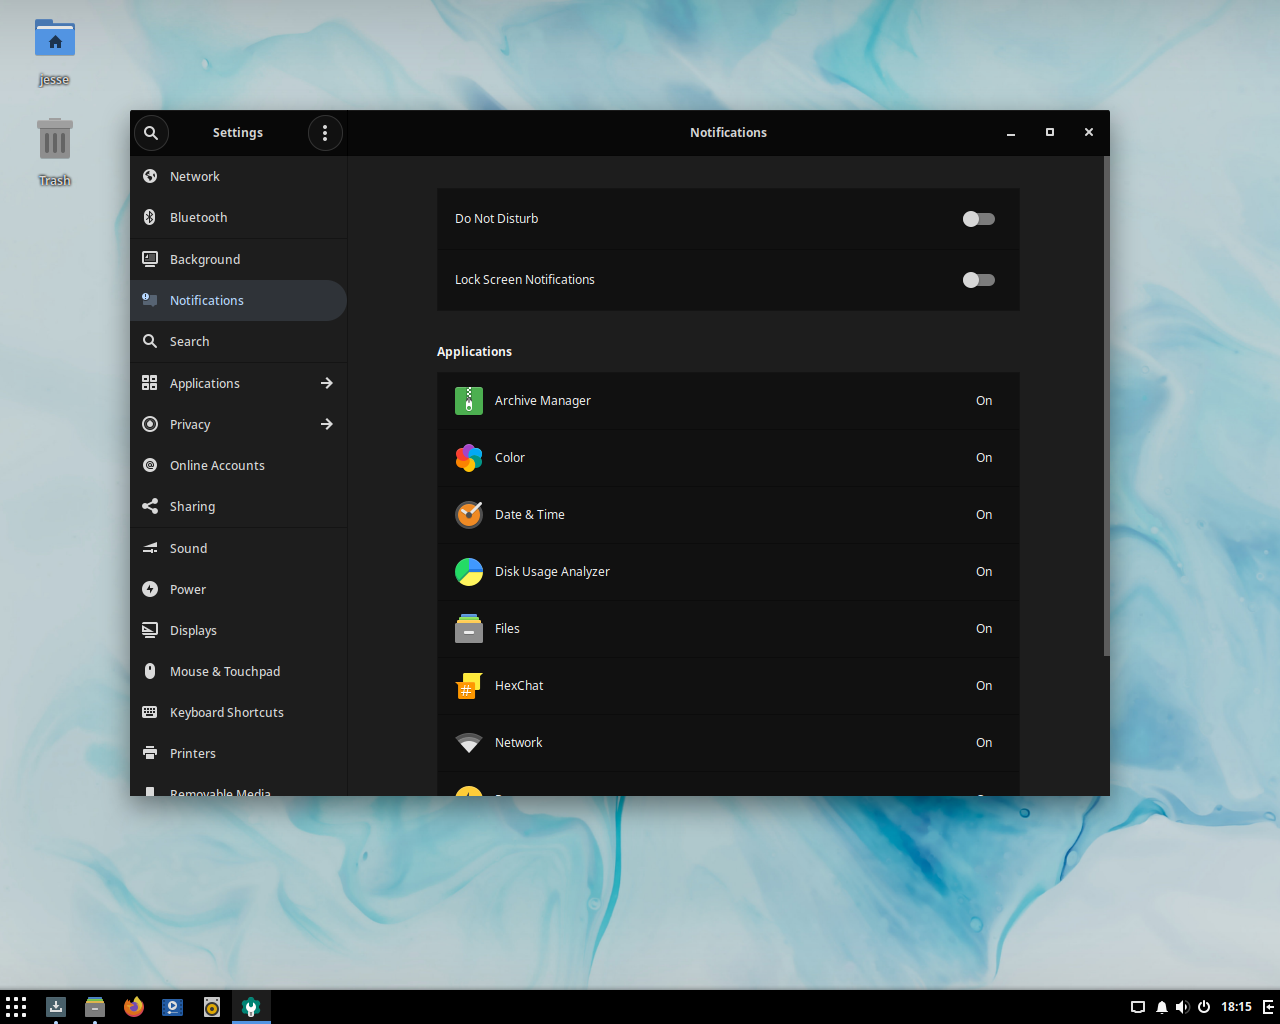Screen dimensions: 1280x1024
Task: Select Sharing in the sidebar
Action: coord(239,506)
